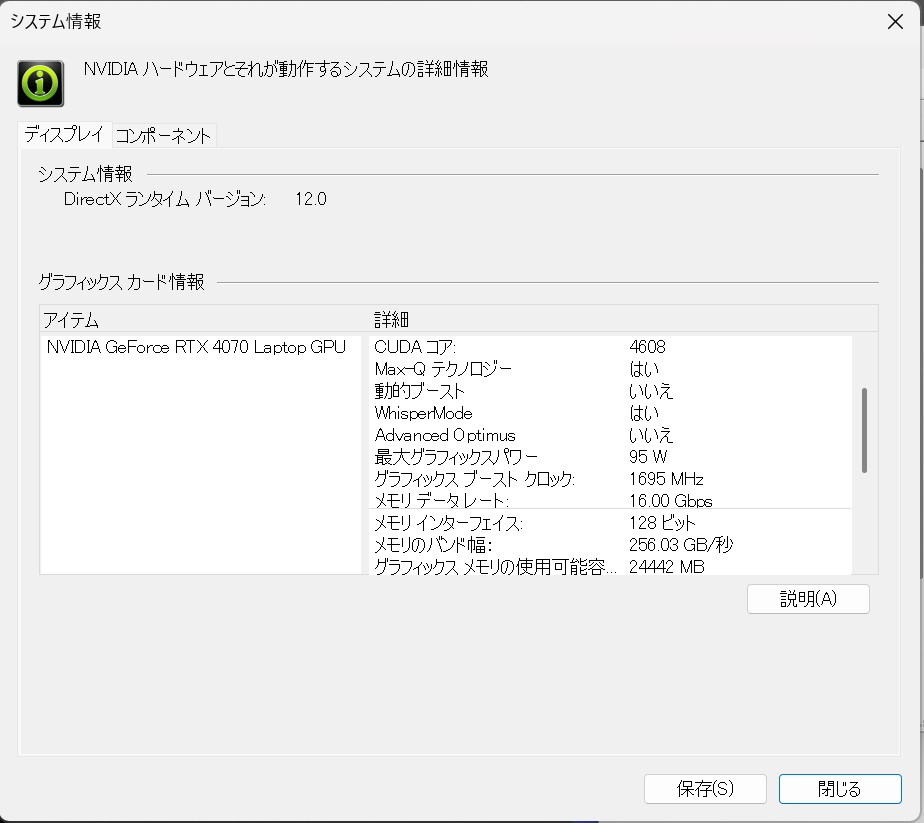Click the 保存(S) button

coord(705,788)
